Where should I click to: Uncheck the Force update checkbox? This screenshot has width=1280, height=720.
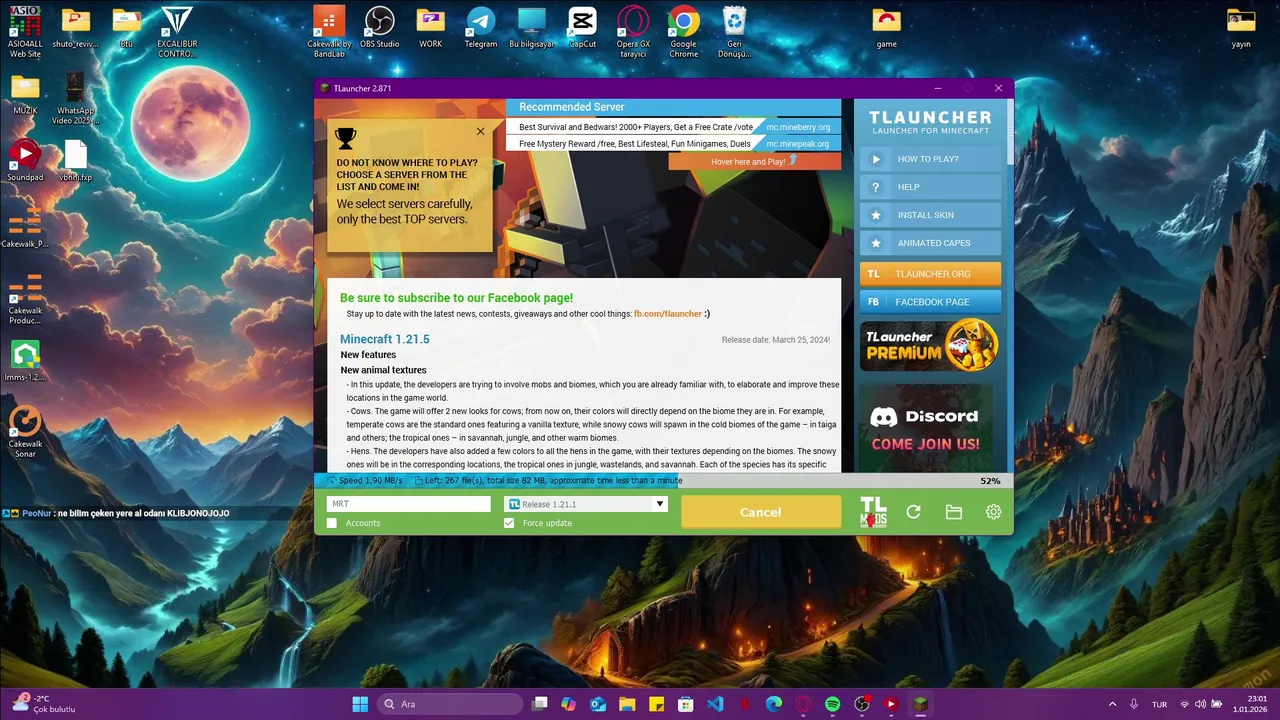point(509,523)
